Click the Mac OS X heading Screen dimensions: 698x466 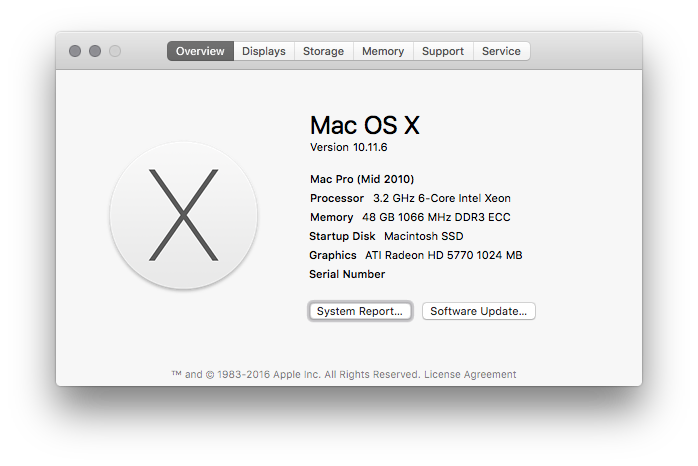365,125
